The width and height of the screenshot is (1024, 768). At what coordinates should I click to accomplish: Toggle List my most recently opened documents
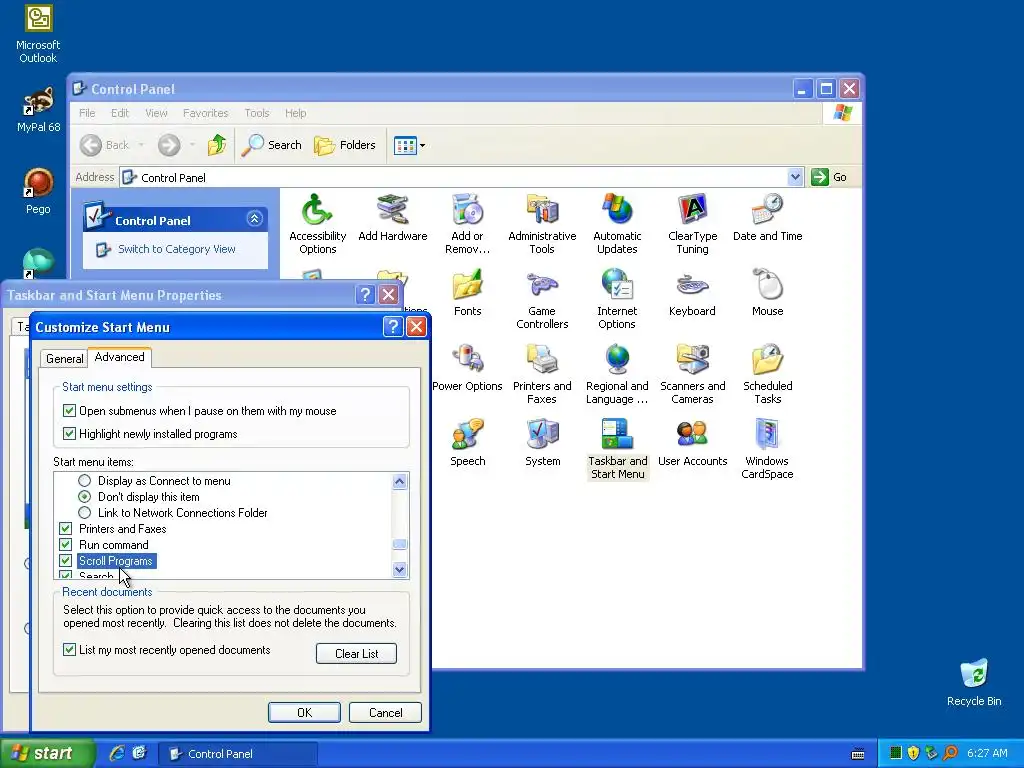pos(69,650)
